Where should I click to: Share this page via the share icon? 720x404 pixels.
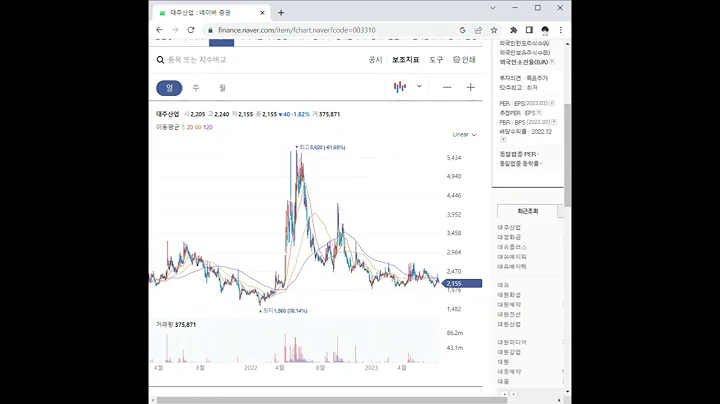(478, 30)
